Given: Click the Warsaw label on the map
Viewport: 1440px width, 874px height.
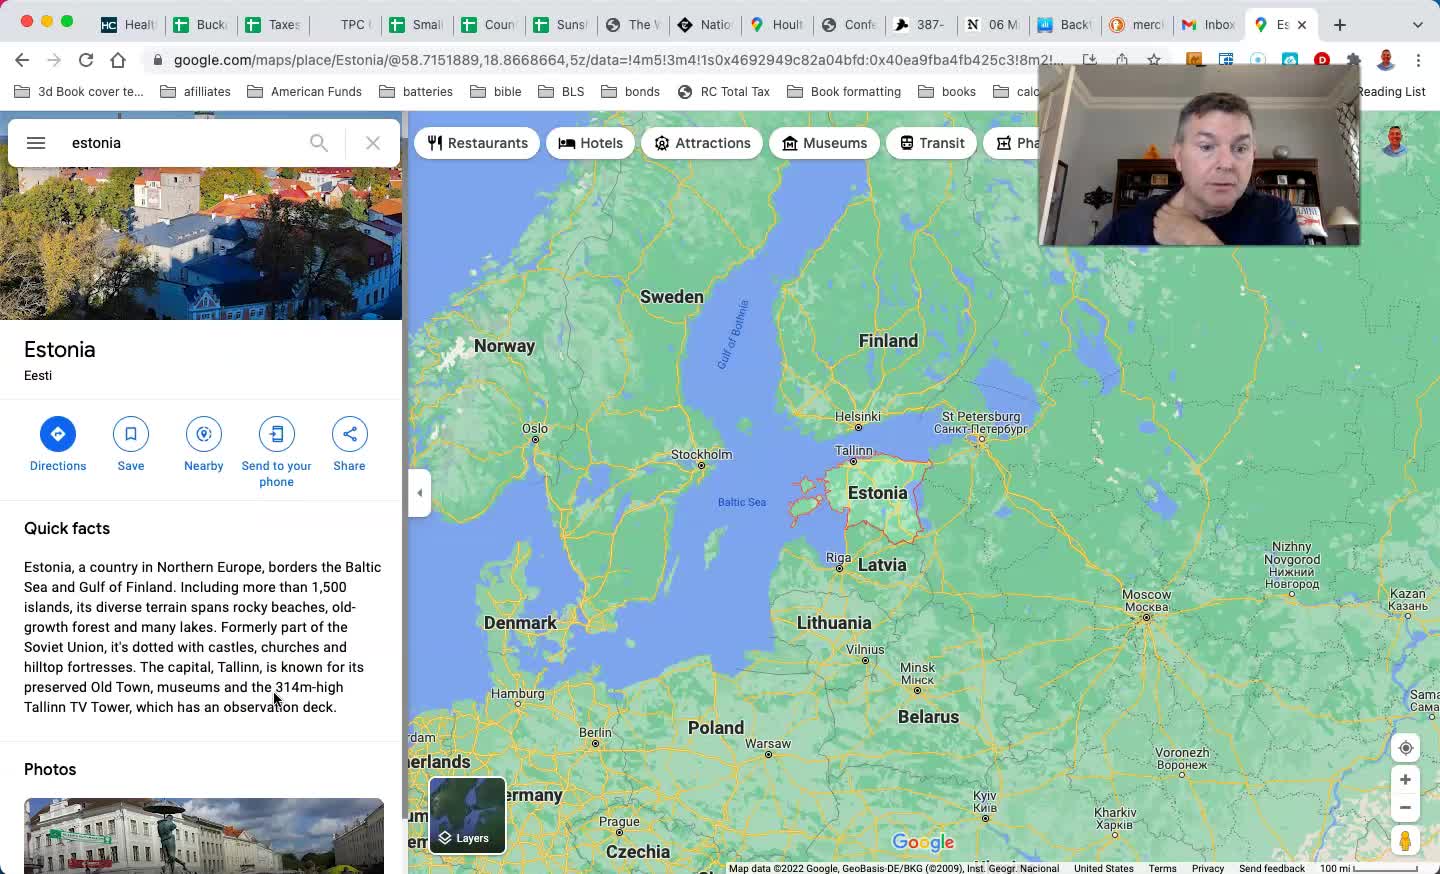Looking at the screenshot, I should (768, 744).
